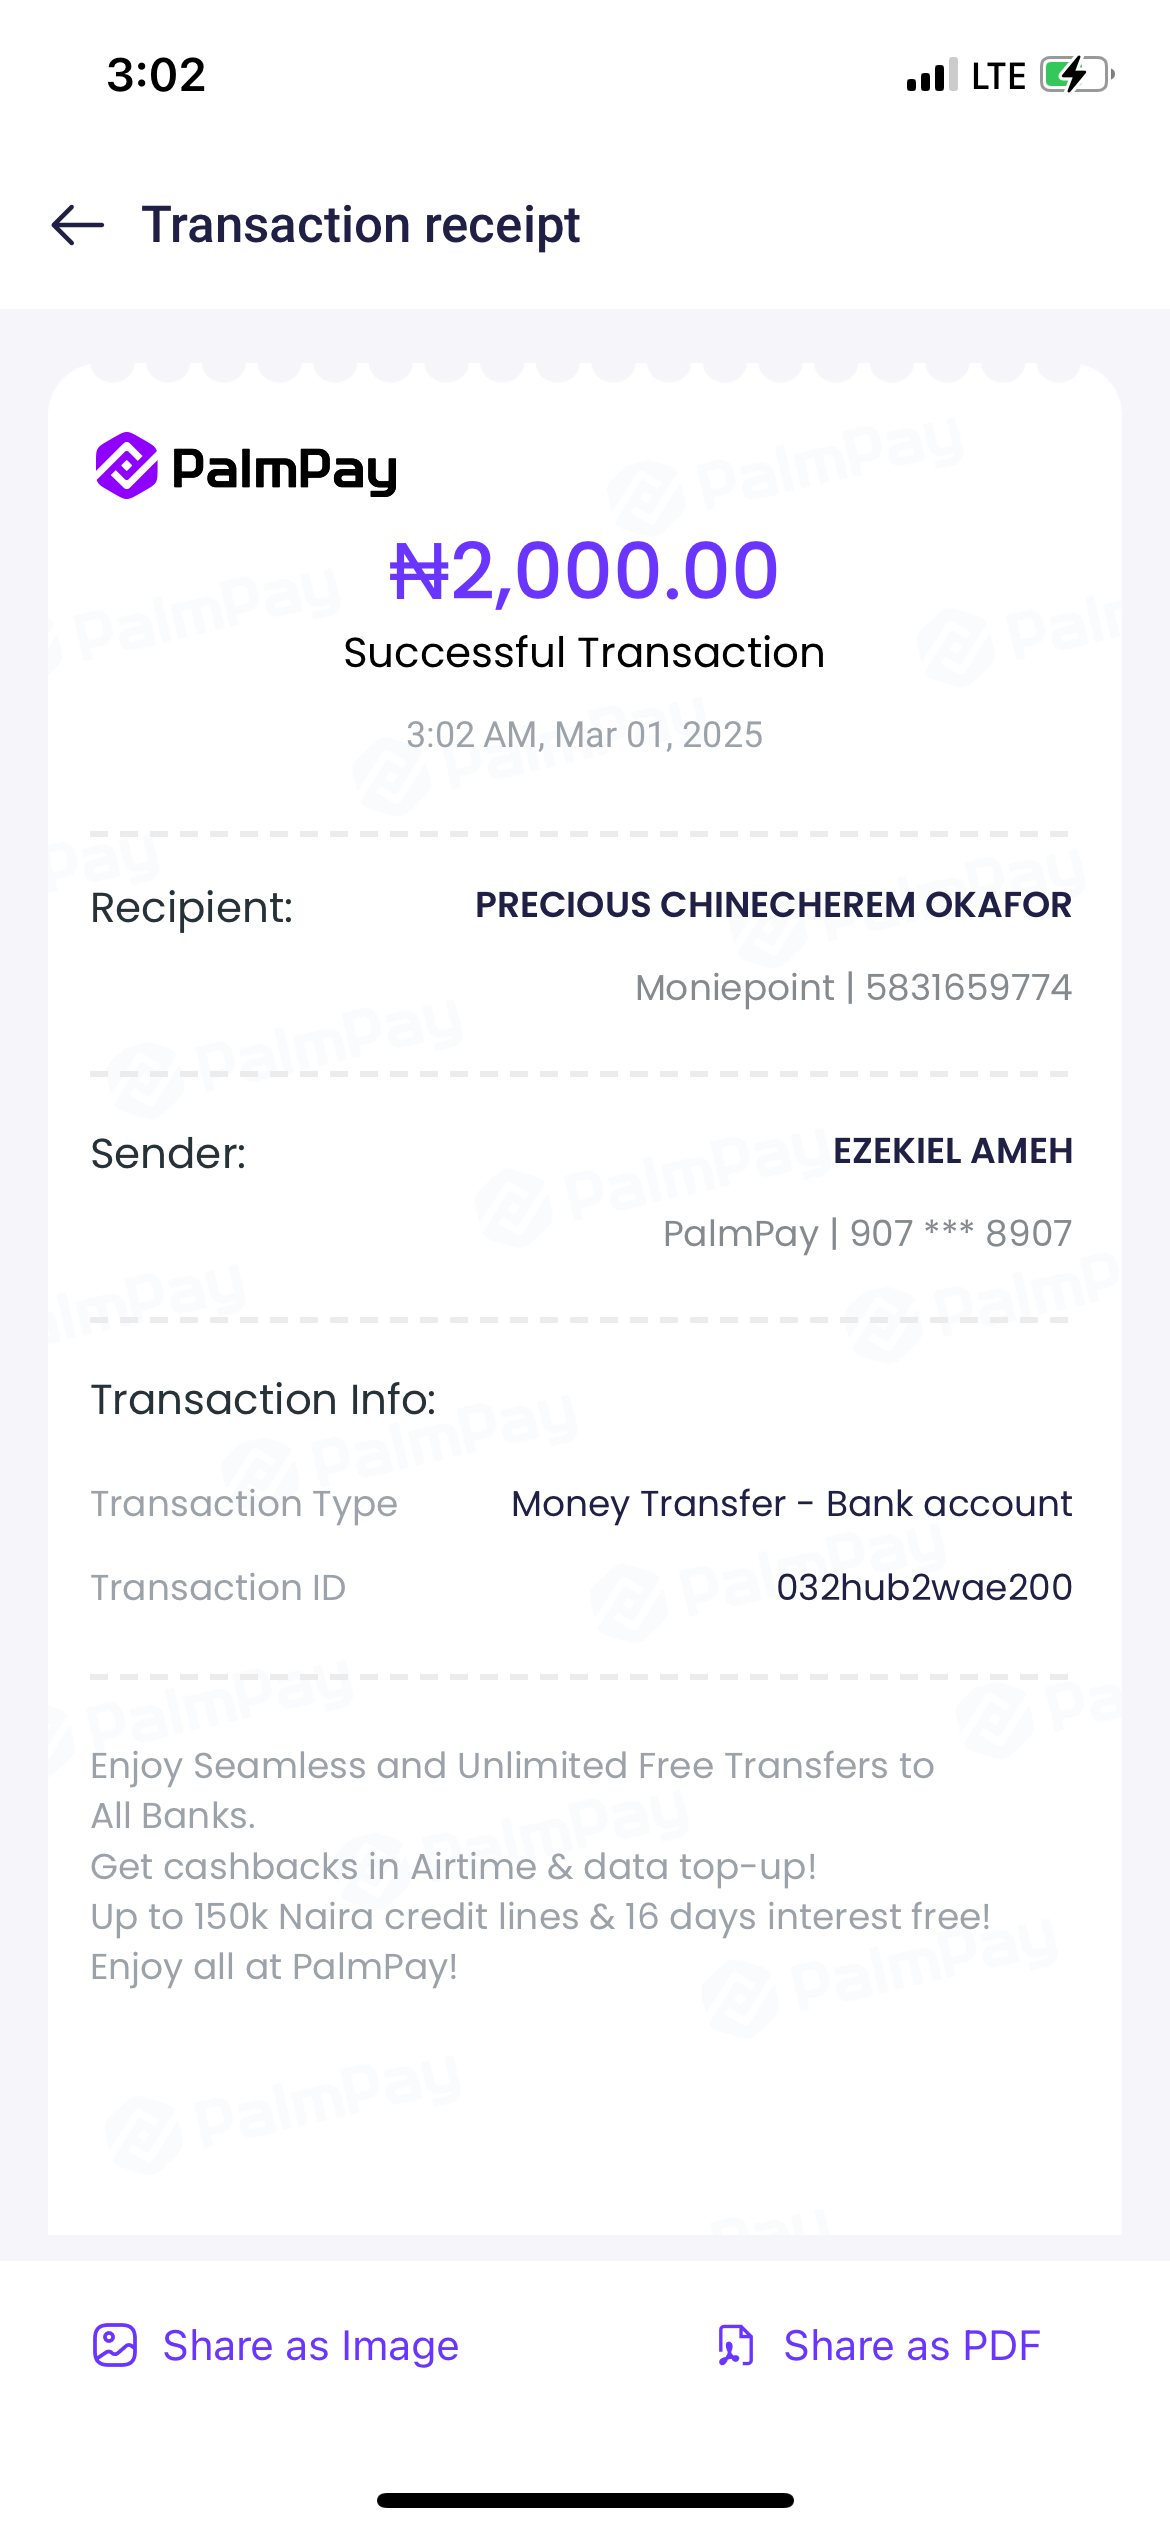This screenshot has width=1170, height=2532.
Task: Tap the Share as PDF icon
Action: 736,2345
